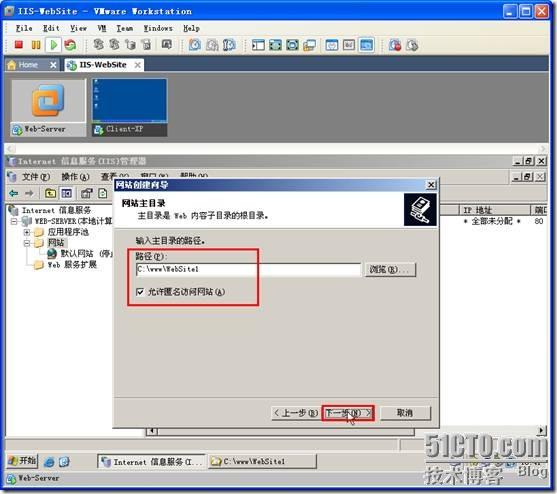Click the IIS properties toolbar icon
Viewport: 557px width, 494px height.
86,193
